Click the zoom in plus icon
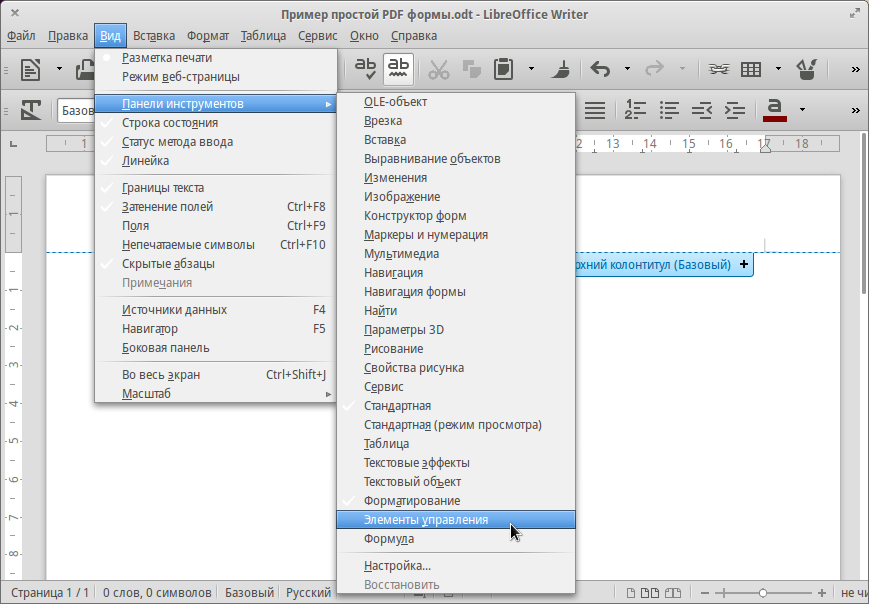The height and width of the screenshot is (604, 869). click(x=822, y=593)
